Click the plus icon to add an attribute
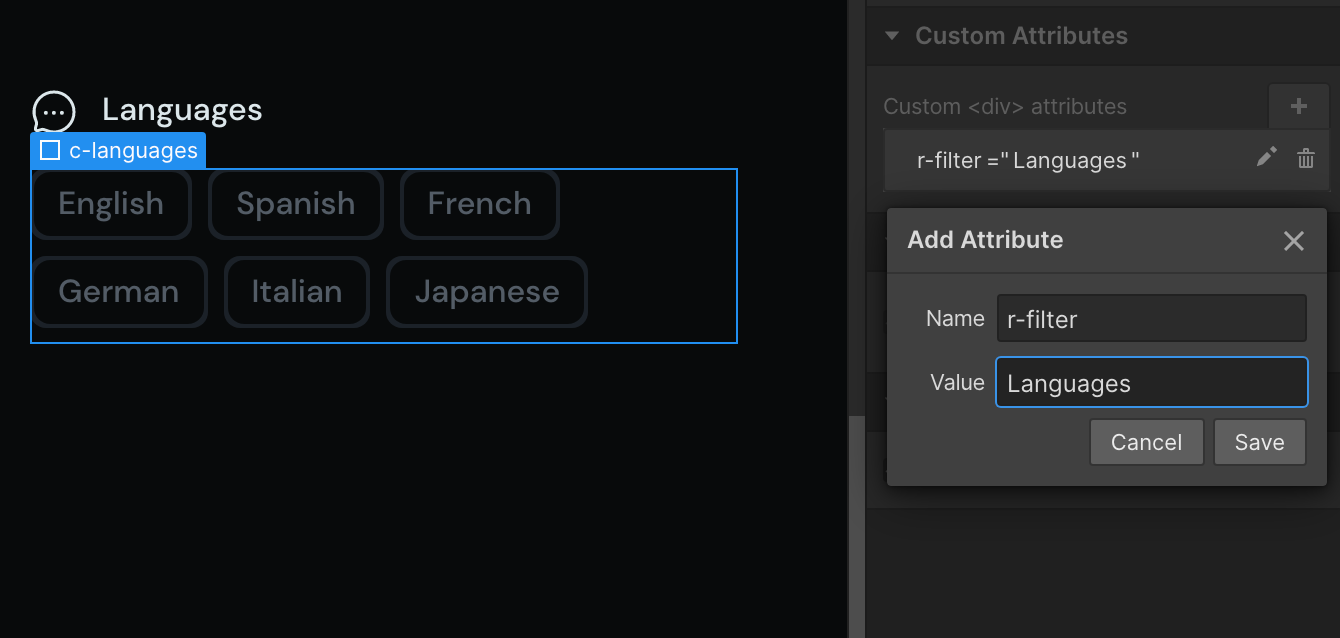The height and width of the screenshot is (638, 1340). pos(1298,106)
